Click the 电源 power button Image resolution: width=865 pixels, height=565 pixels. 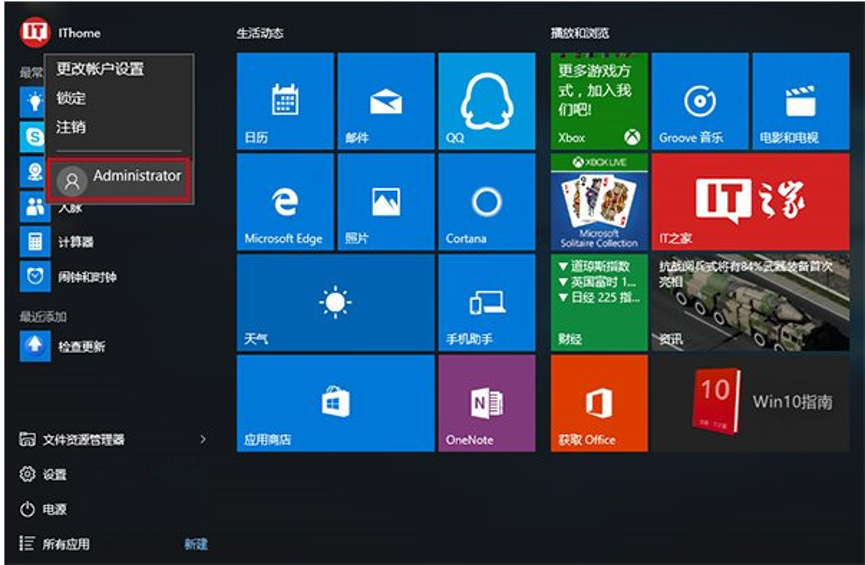click(44, 509)
